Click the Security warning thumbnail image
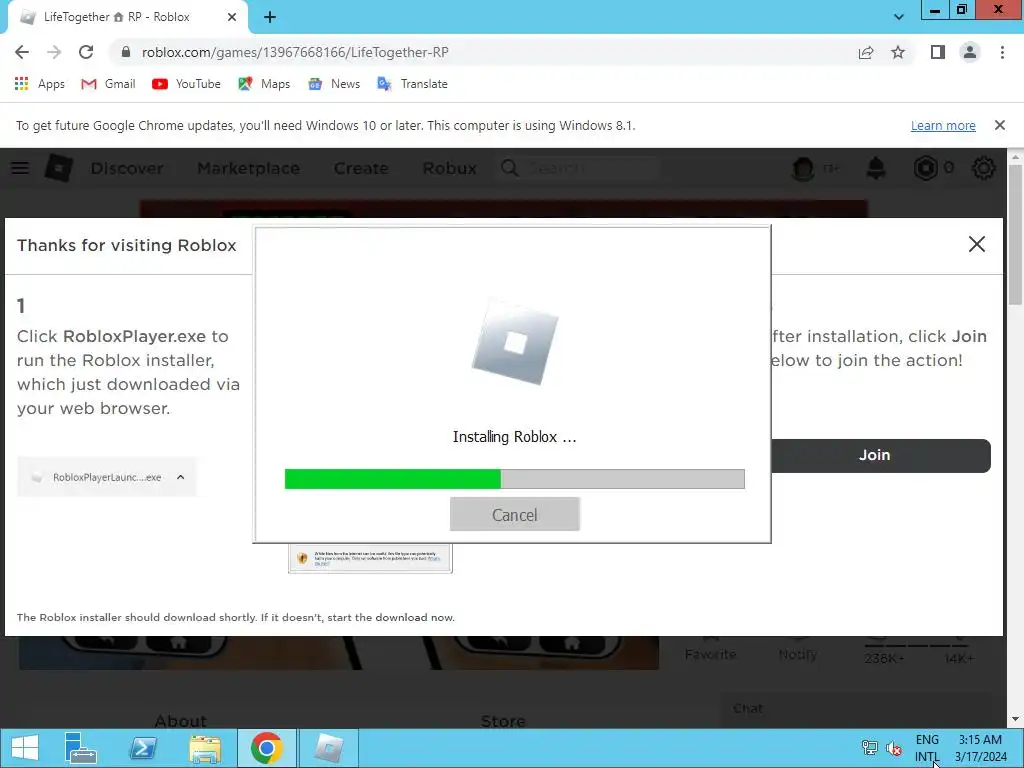 [x=370, y=558]
